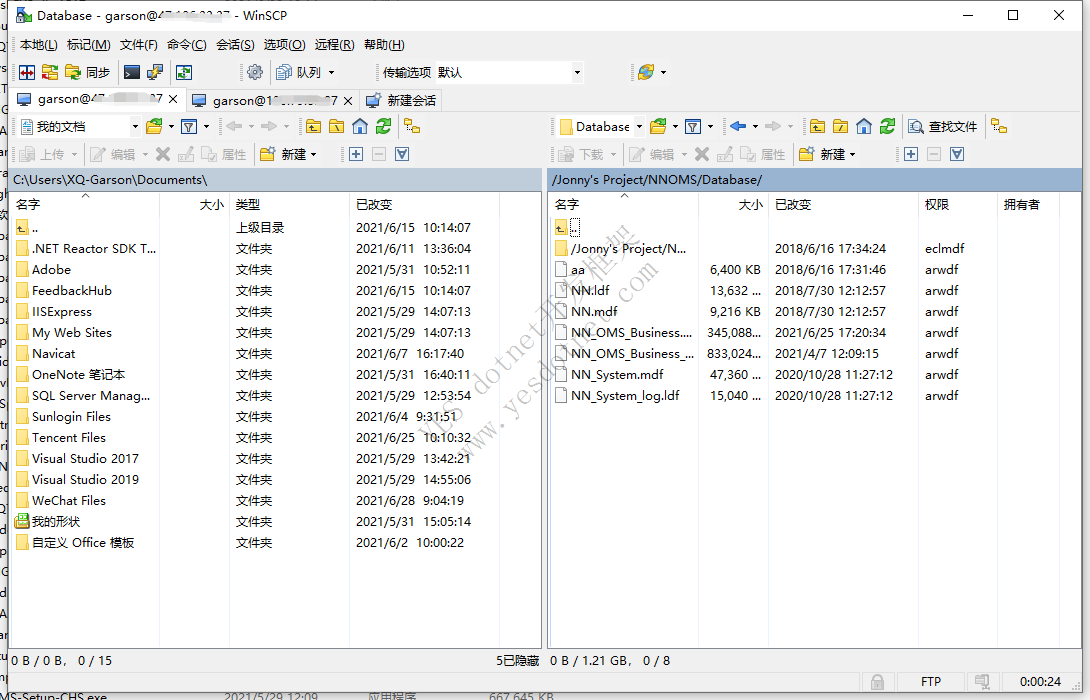Click remote panel select all files icon

click(957, 154)
